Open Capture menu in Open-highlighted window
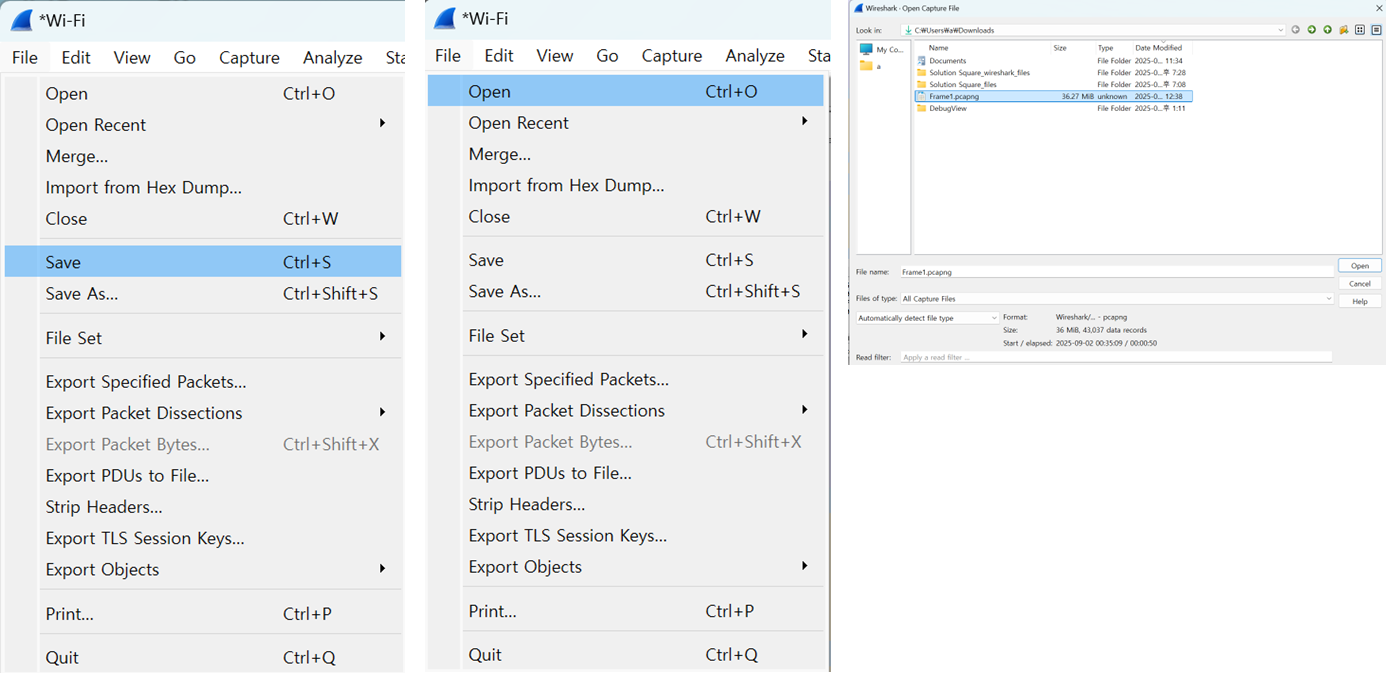 (671, 55)
